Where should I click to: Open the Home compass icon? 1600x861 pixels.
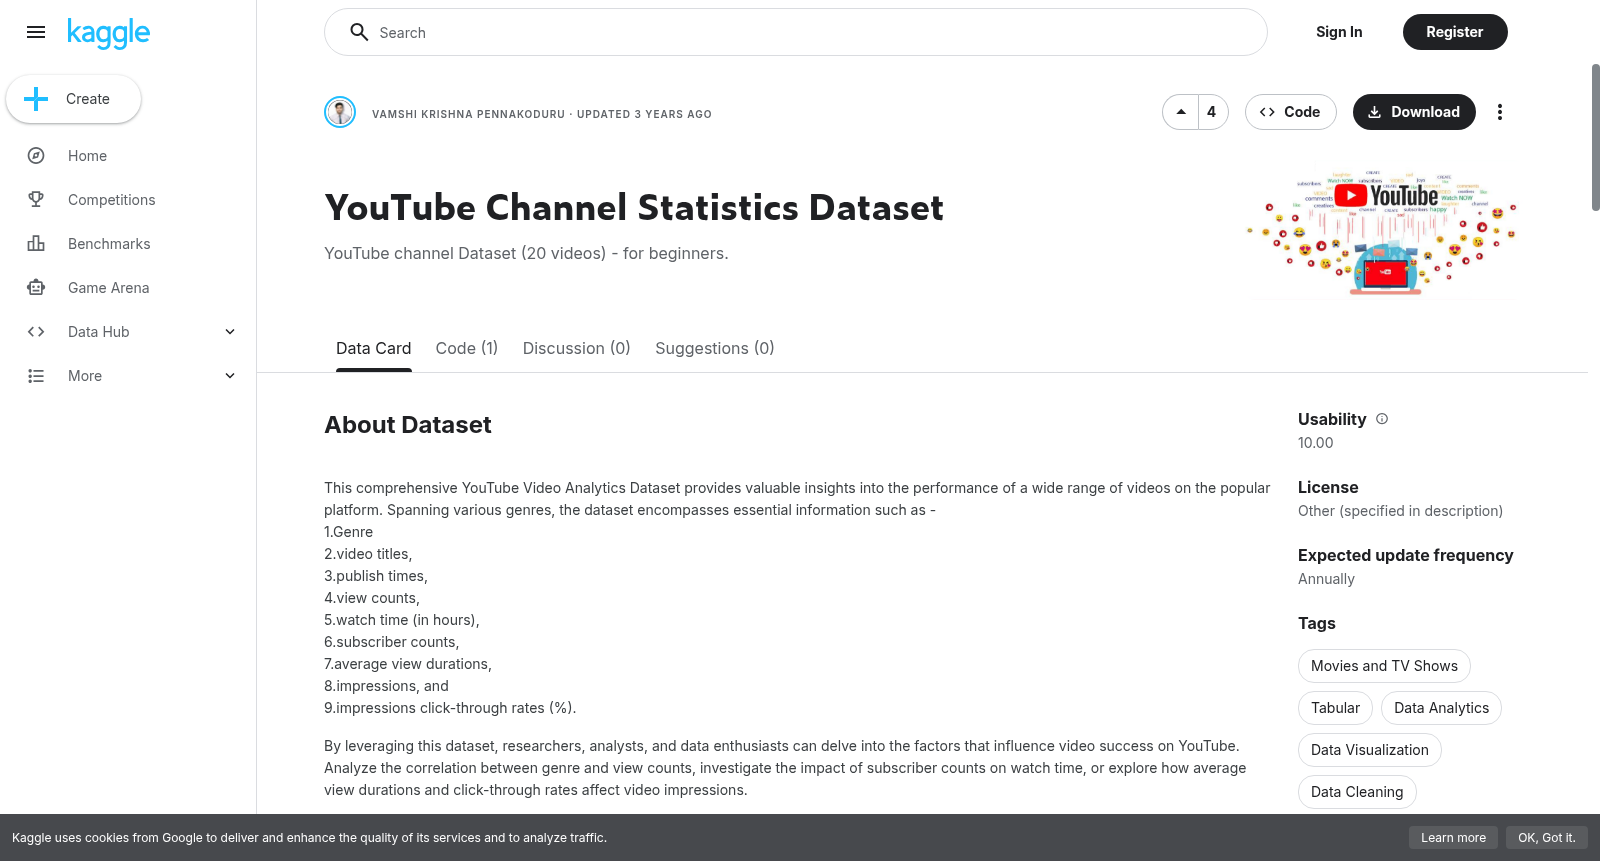(36, 156)
